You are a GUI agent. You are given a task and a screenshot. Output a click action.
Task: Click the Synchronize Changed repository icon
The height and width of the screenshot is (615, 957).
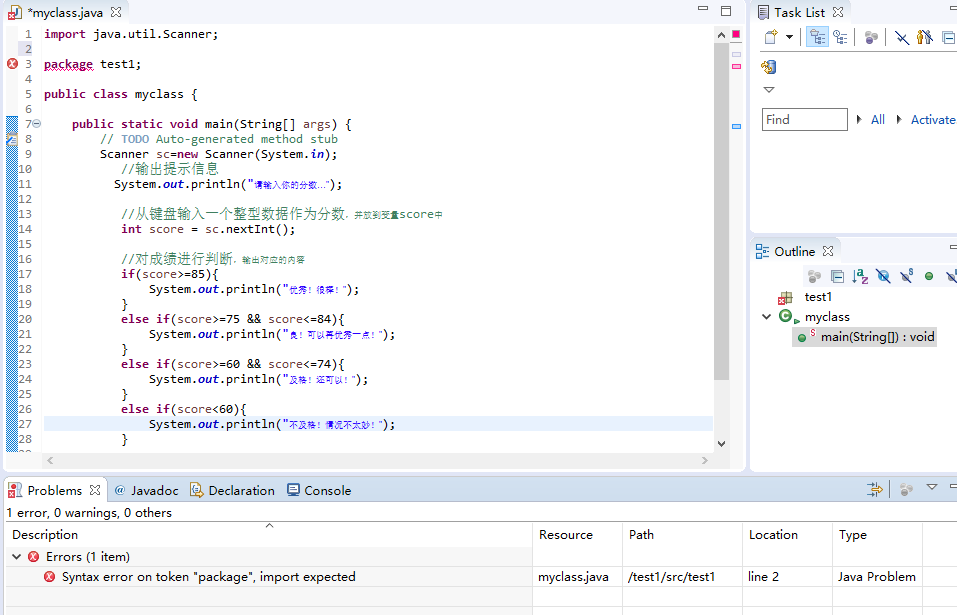click(769, 67)
